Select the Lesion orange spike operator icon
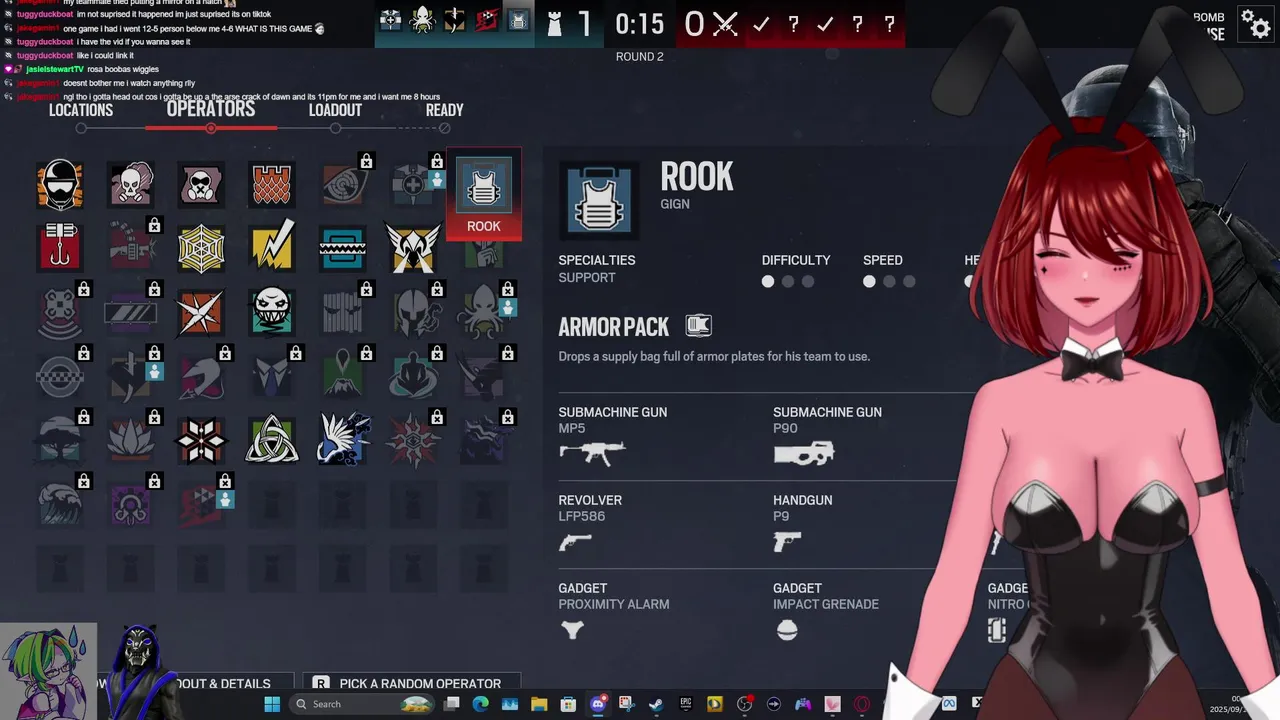The height and width of the screenshot is (720, 1280). tap(201, 312)
